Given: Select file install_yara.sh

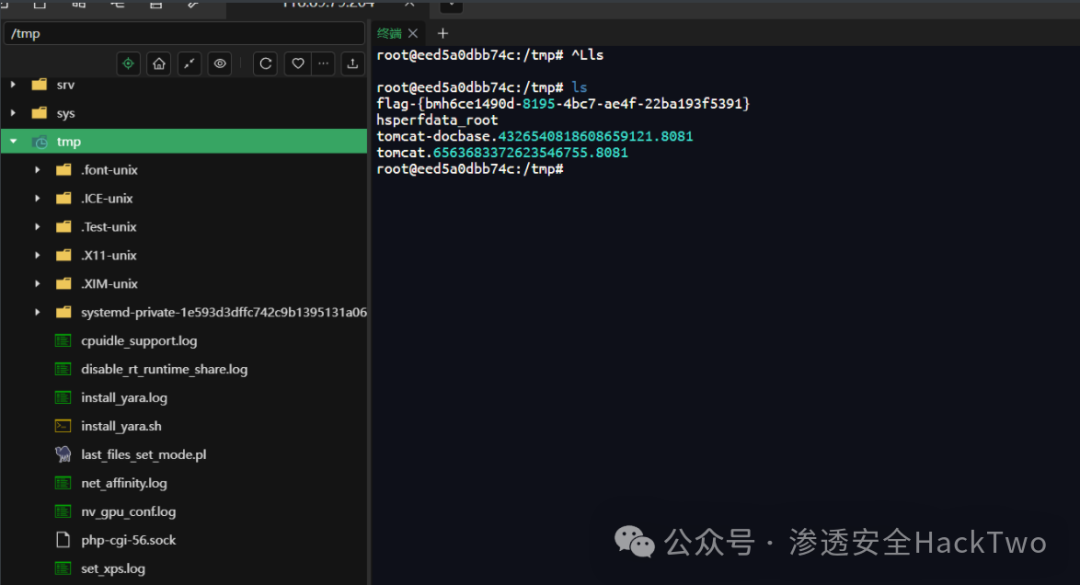Looking at the screenshot, I should coord(121,426).
